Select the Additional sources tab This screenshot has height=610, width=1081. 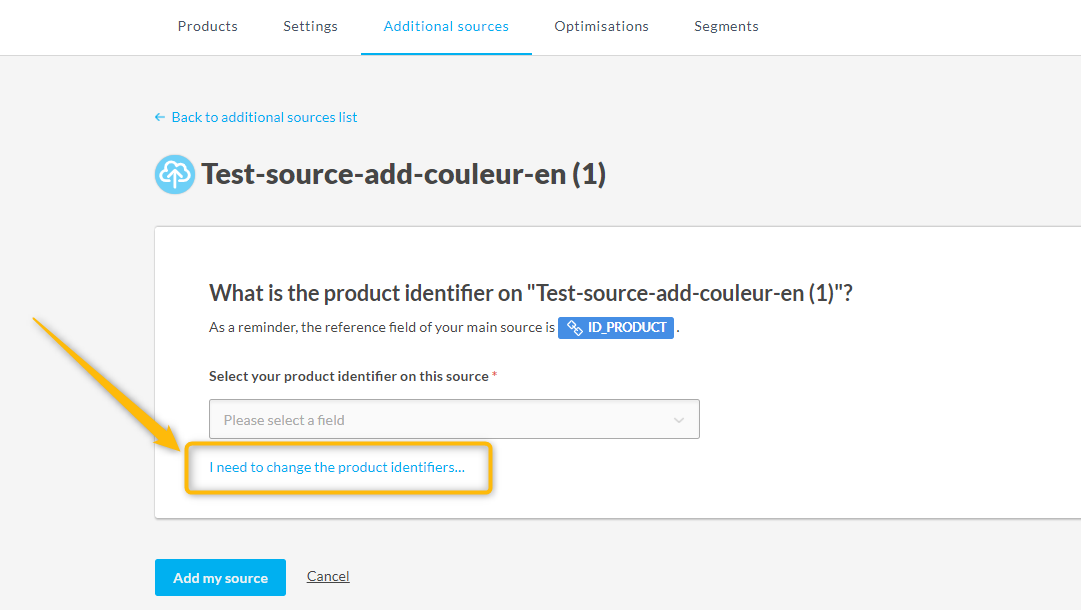coord(446,26)
